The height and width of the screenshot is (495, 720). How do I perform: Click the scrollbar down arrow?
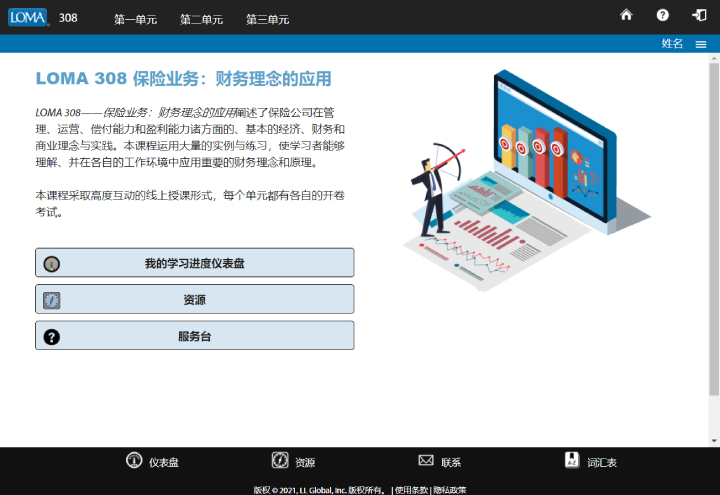(714, 441)
